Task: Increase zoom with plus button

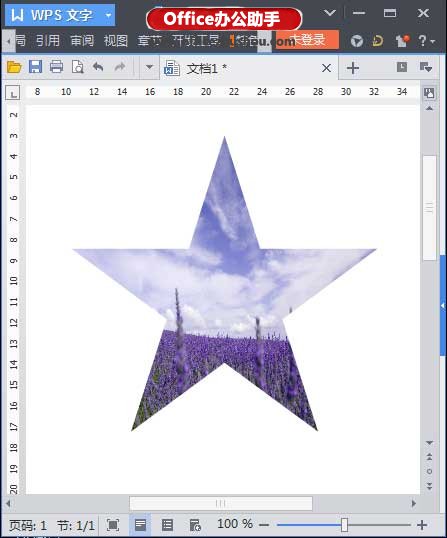Action: (422, 525)
